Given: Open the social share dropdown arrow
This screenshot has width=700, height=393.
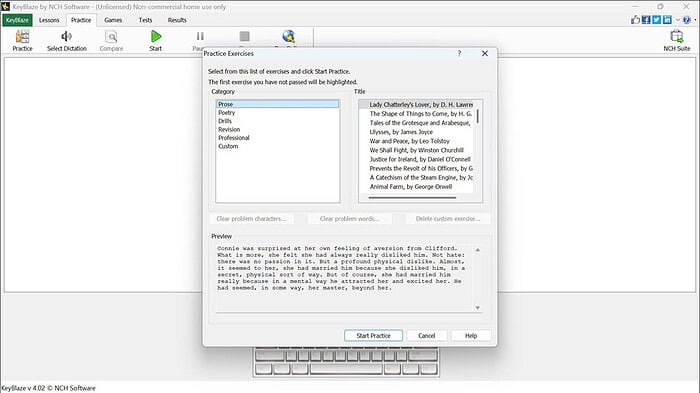Looking at the screenshot, I should 677,20.
